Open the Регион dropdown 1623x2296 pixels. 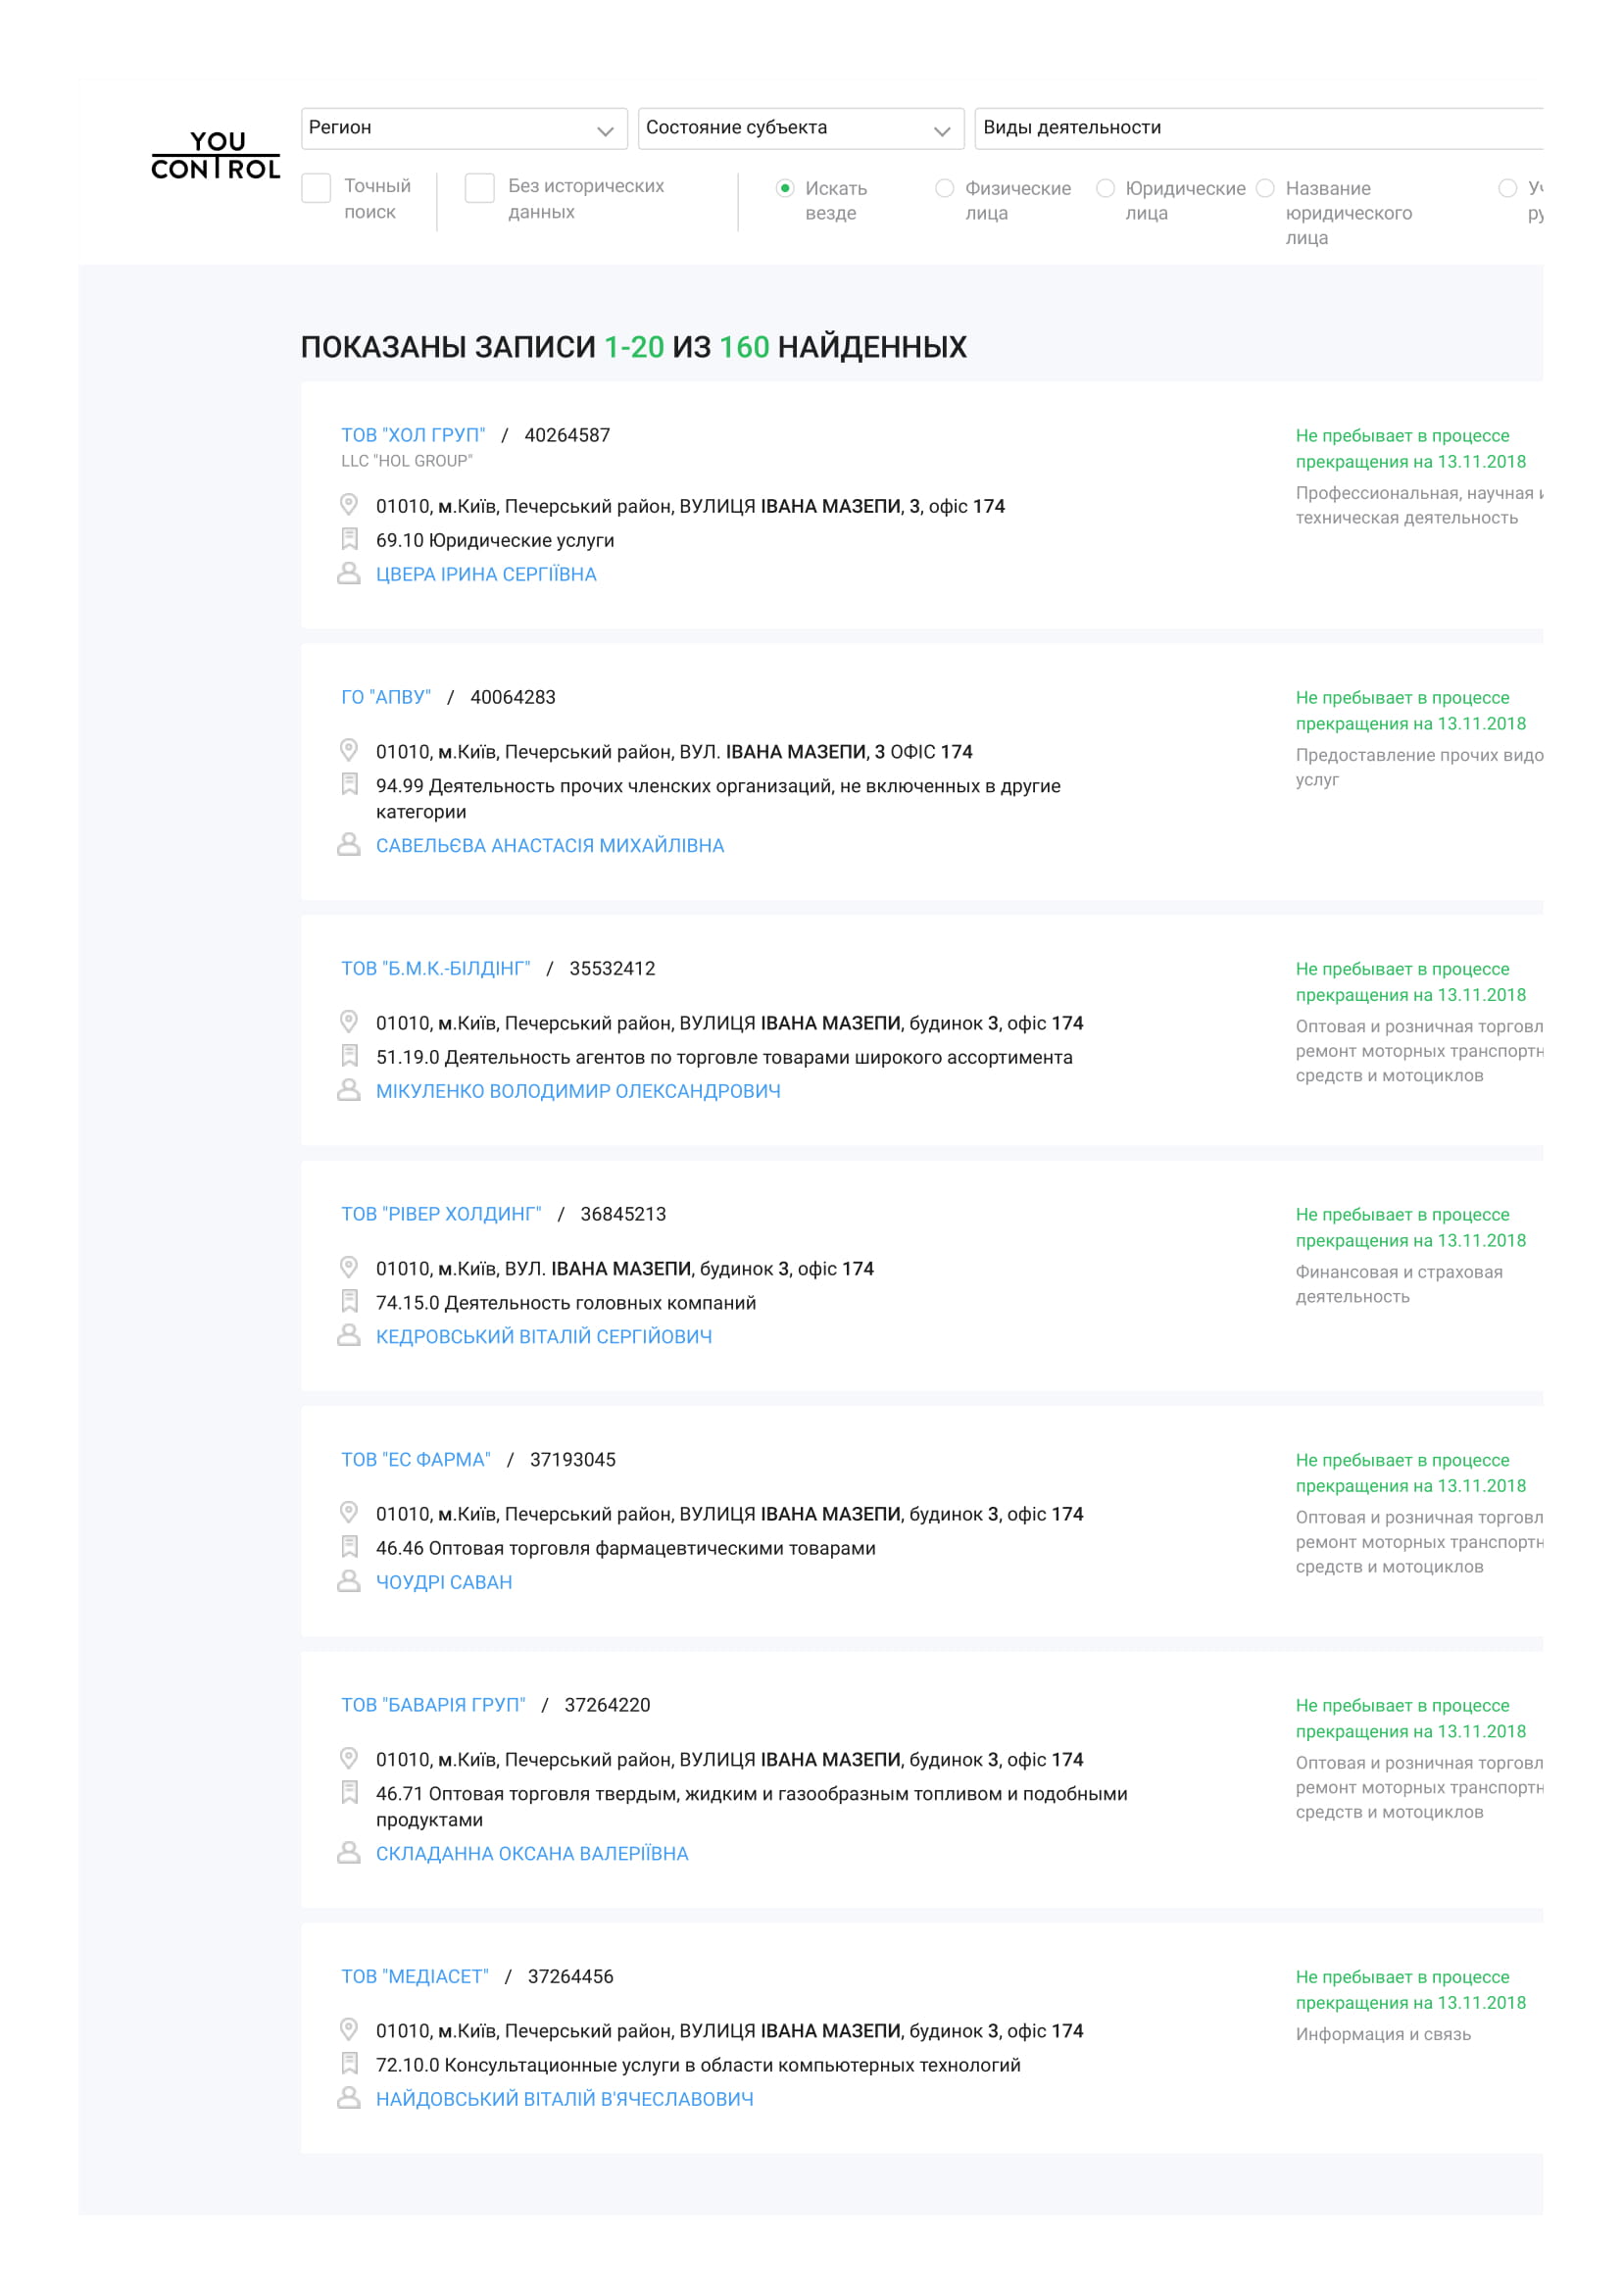pos(464,128)
